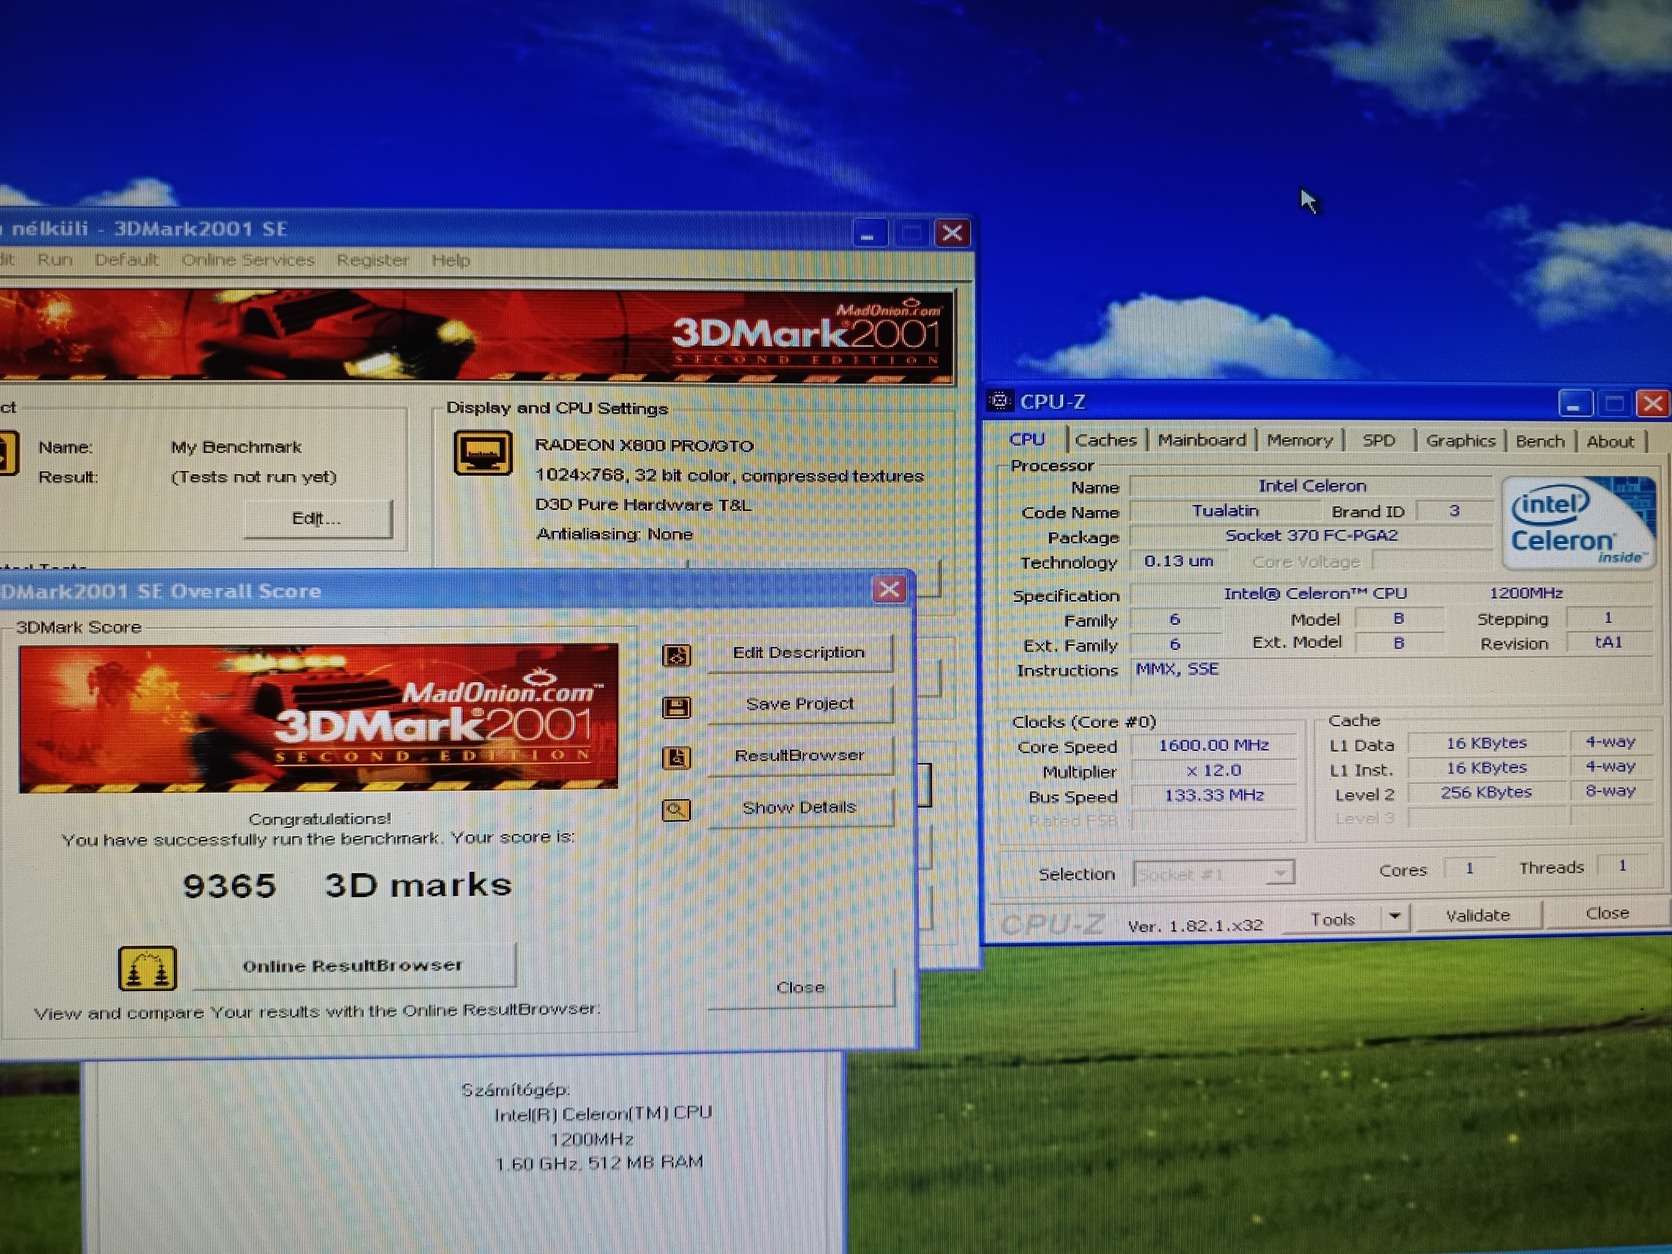This screenshot has height=1254, width=1672.
Task: Click the Close button in CPU-Z
Action: (x=1607, y=913)
